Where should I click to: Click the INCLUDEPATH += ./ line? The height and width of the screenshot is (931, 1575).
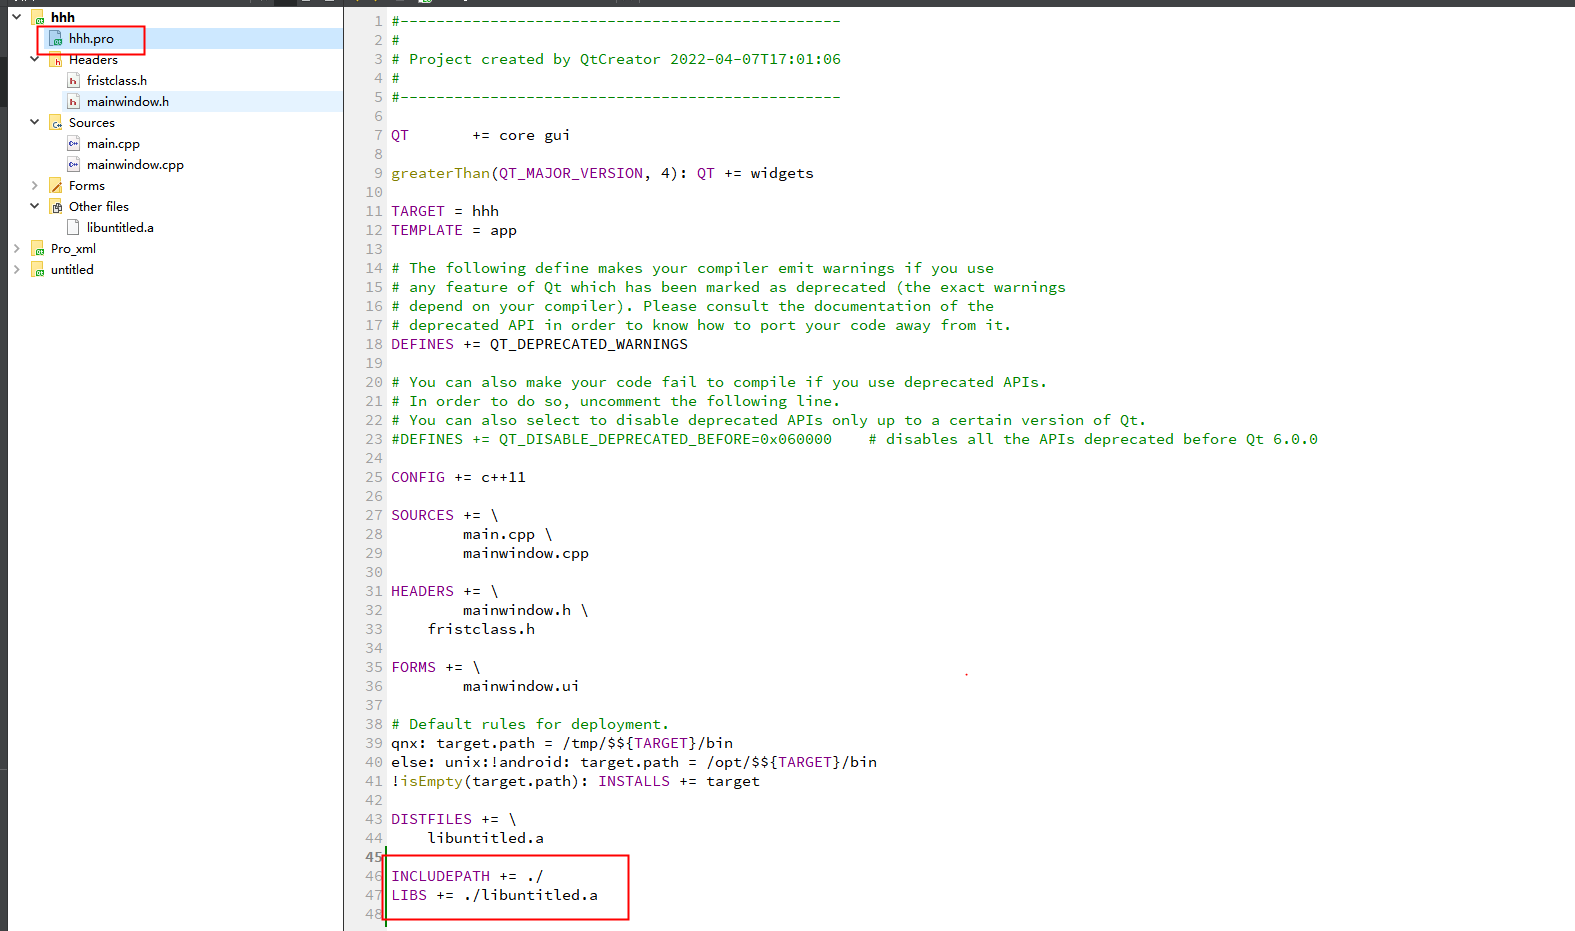click(x=467, y=876)
